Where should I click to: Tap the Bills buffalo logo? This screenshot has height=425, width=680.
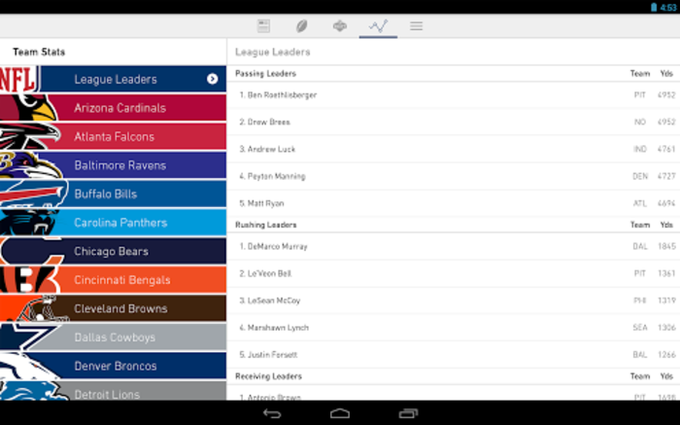pos(34,193)
